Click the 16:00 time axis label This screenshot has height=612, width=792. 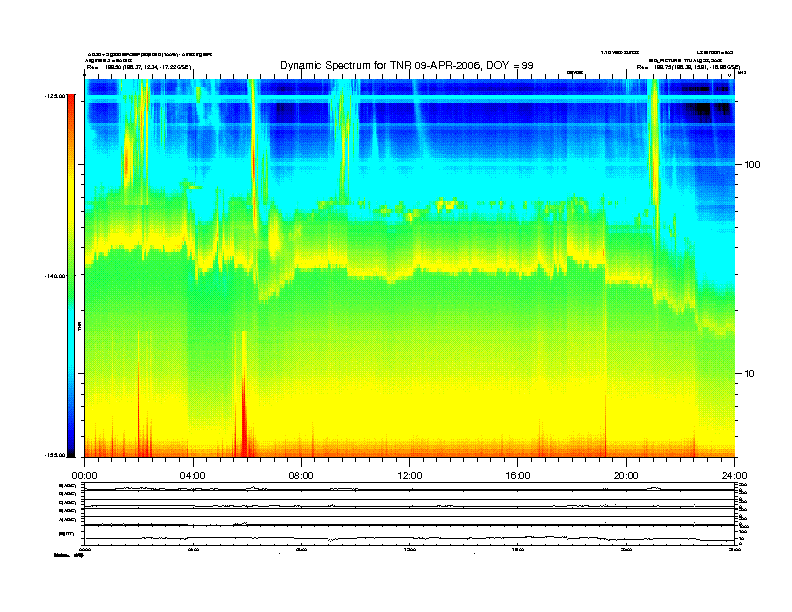pyautogui.click(x=518, y=476)
